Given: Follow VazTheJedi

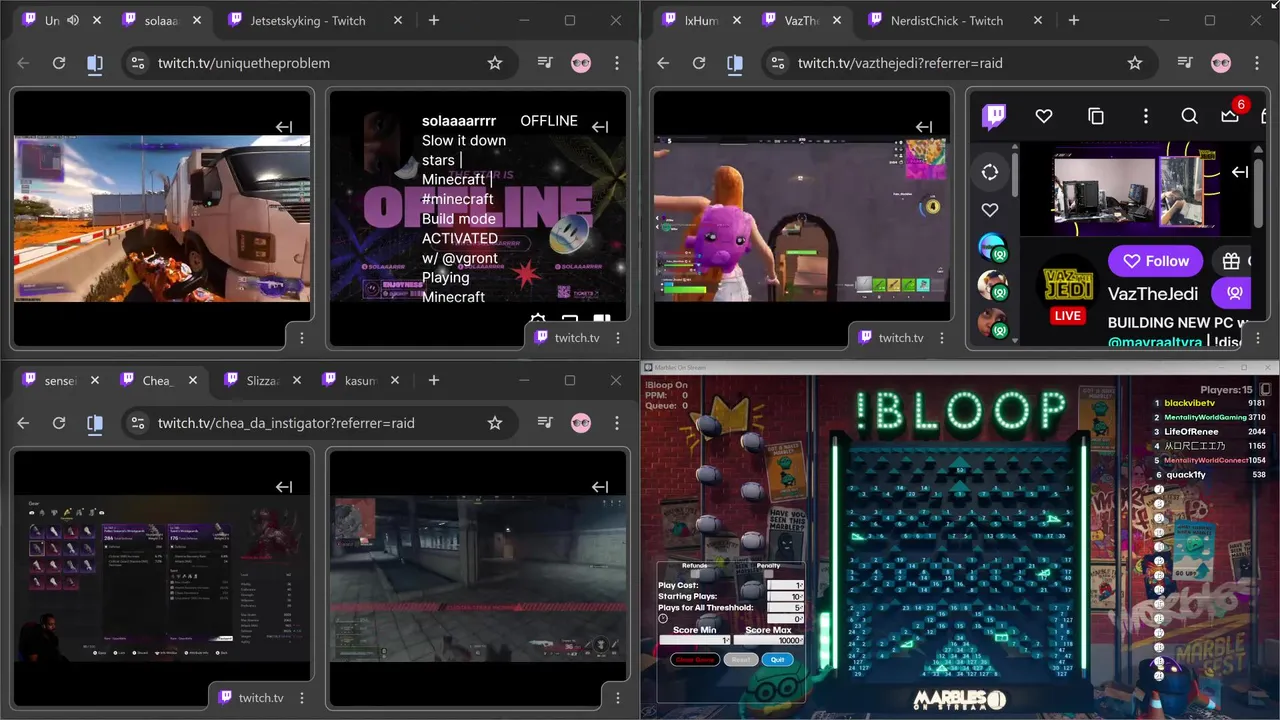Looking at the screenshot, I should [x=1155, y=261].
